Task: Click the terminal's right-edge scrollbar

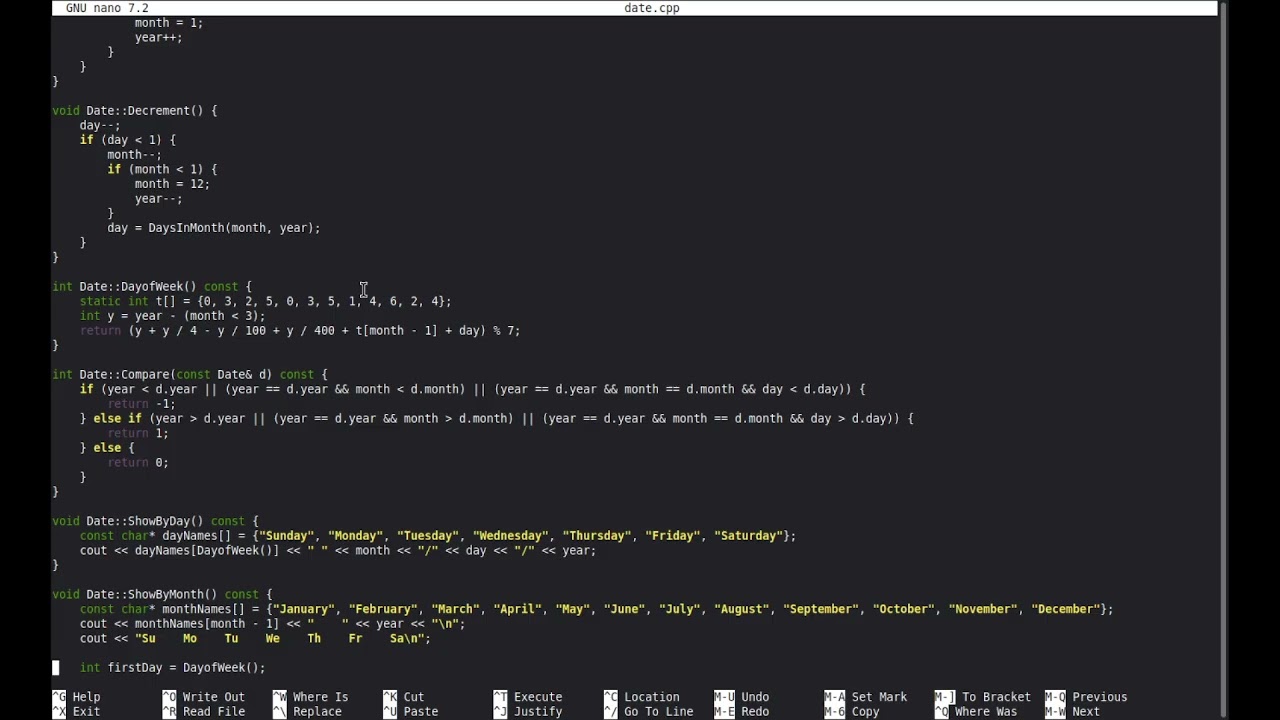Action: pyautogui.click(x=1223, y=350)
